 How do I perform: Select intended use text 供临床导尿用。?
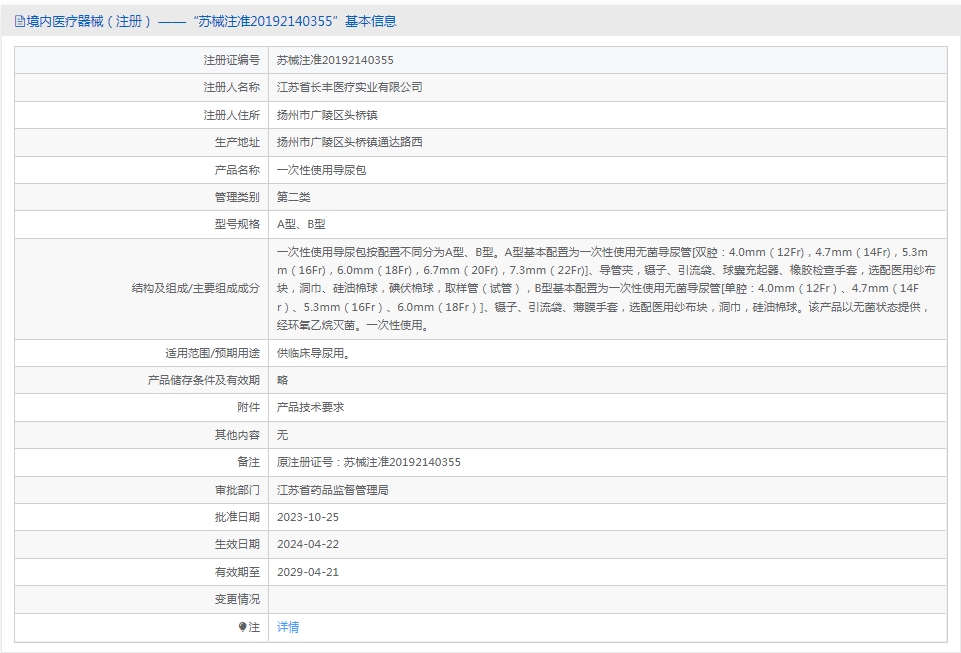click(313, 353)
